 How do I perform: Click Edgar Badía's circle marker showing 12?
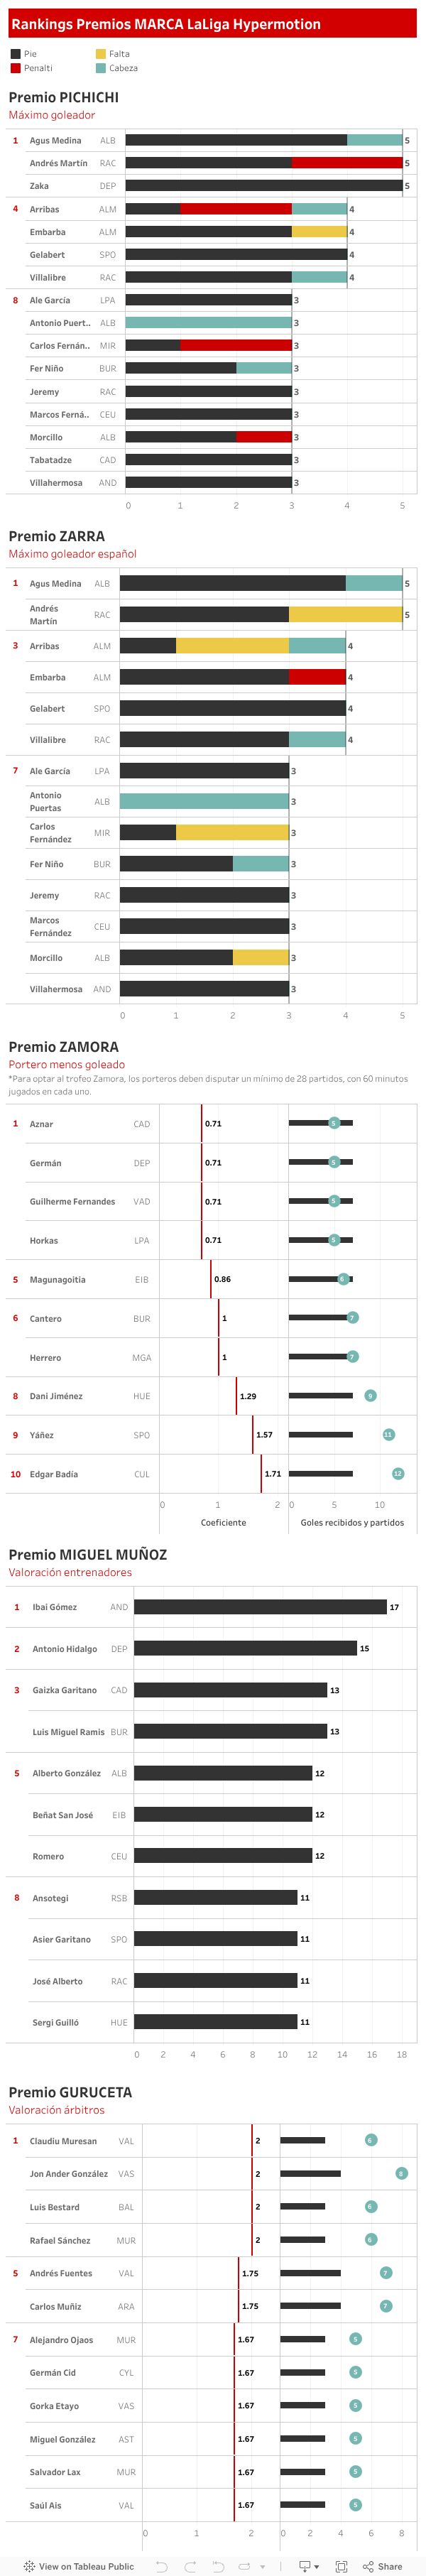pos(398,1474)
